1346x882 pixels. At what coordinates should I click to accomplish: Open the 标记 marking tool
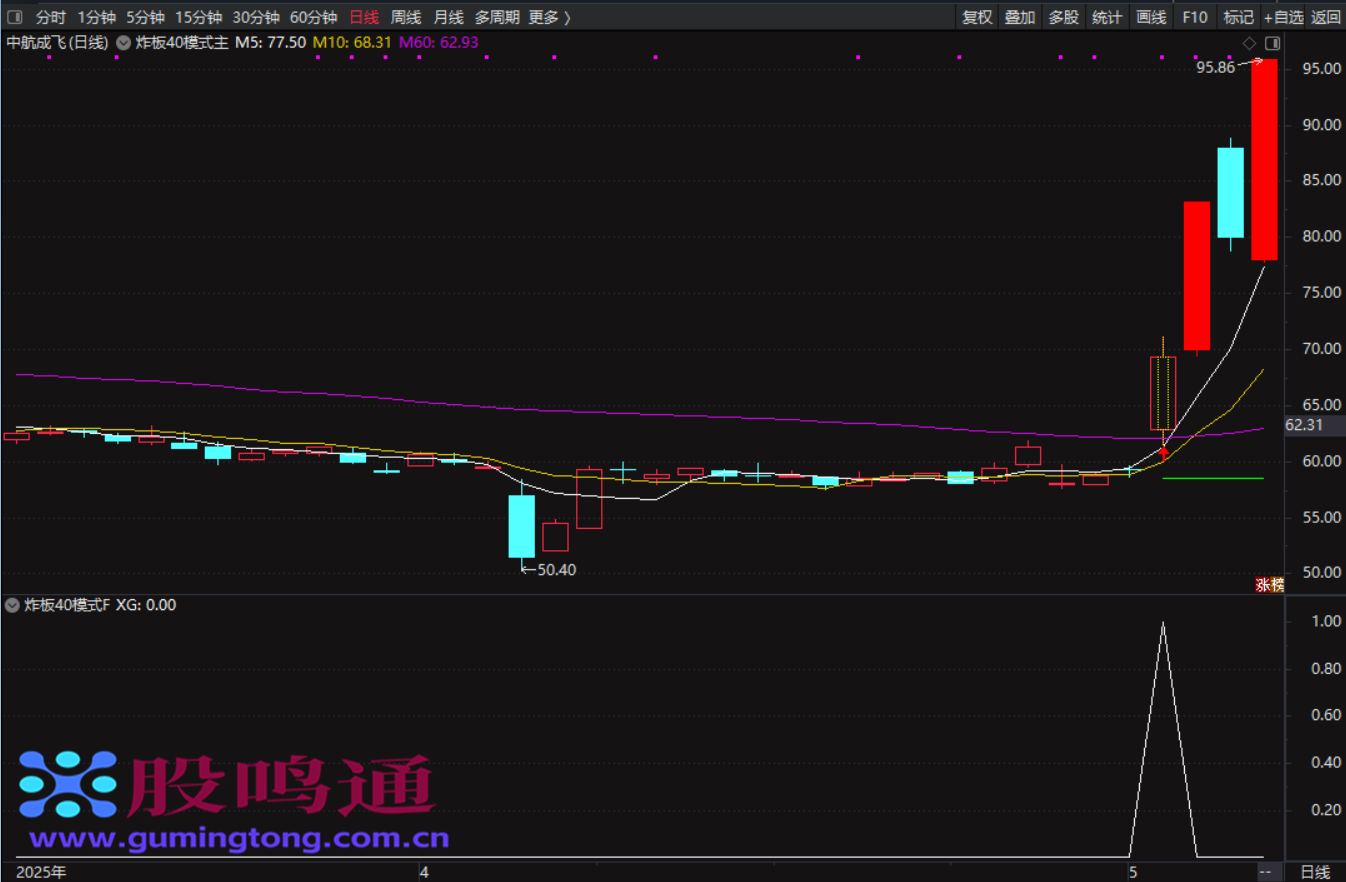[x=1238, y=17]
